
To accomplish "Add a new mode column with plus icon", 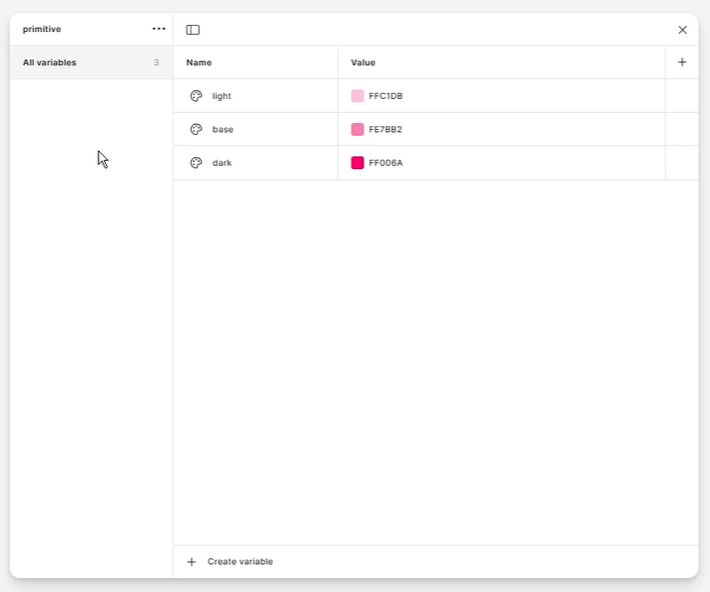I will (x=682, y=62).
